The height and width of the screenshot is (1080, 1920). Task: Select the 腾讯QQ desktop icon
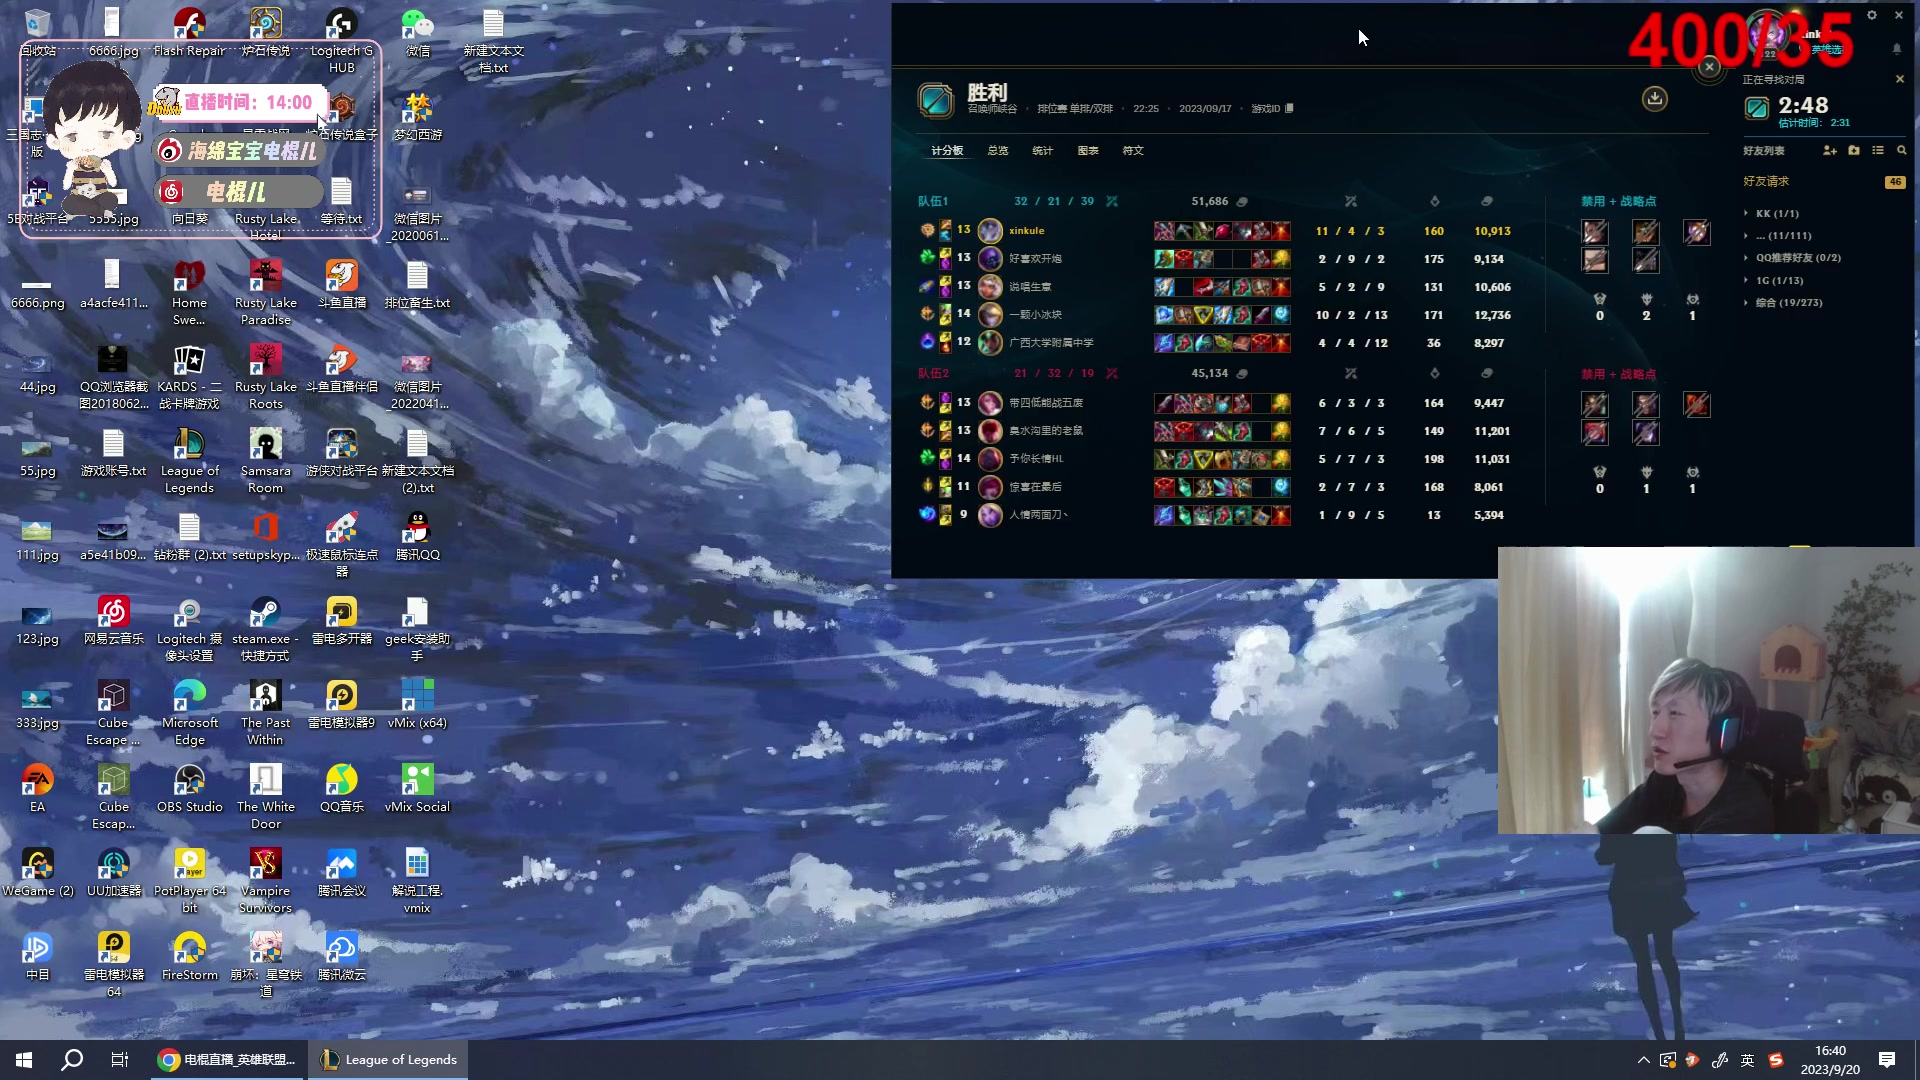tap(417, 537)
